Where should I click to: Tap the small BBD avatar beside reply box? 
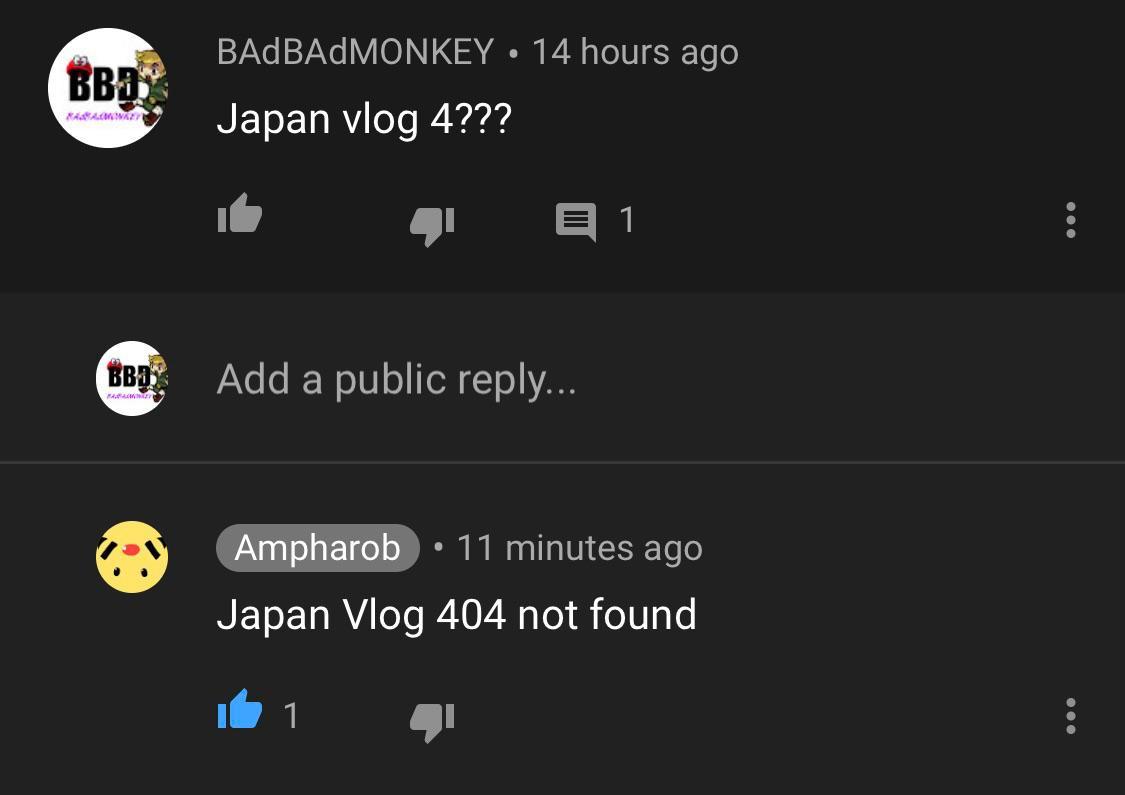(x=132, y=378)
